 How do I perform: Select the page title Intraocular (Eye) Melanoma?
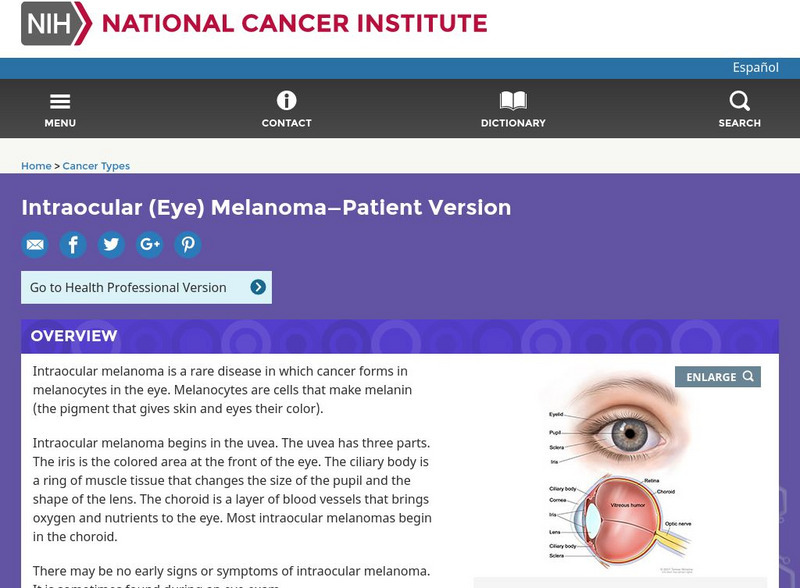point(266,207)
